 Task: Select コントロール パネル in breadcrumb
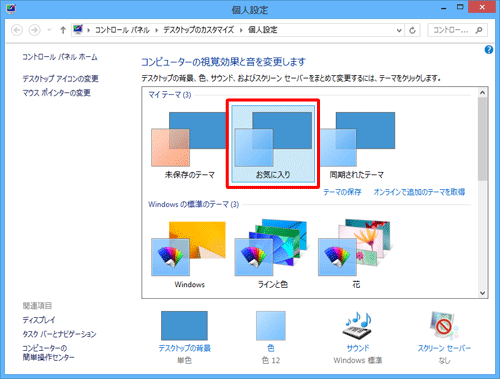point(122,30)
